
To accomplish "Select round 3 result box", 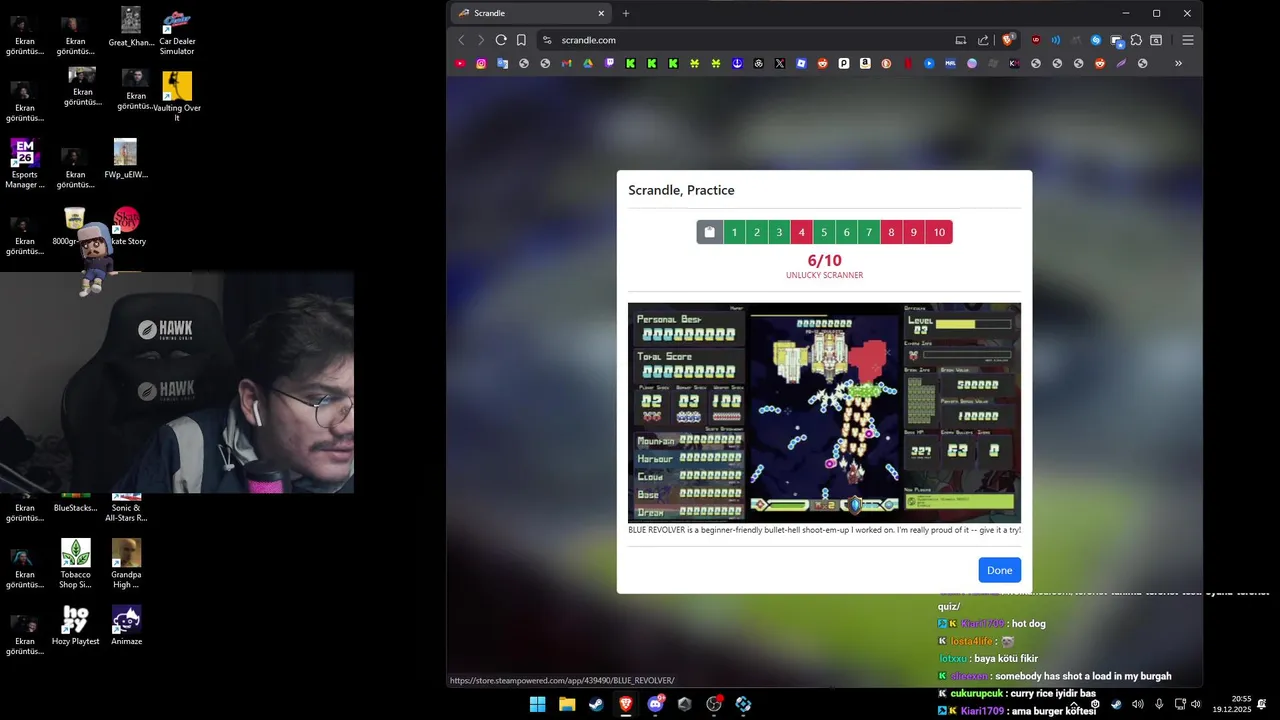I will click(x=779, y=232).
